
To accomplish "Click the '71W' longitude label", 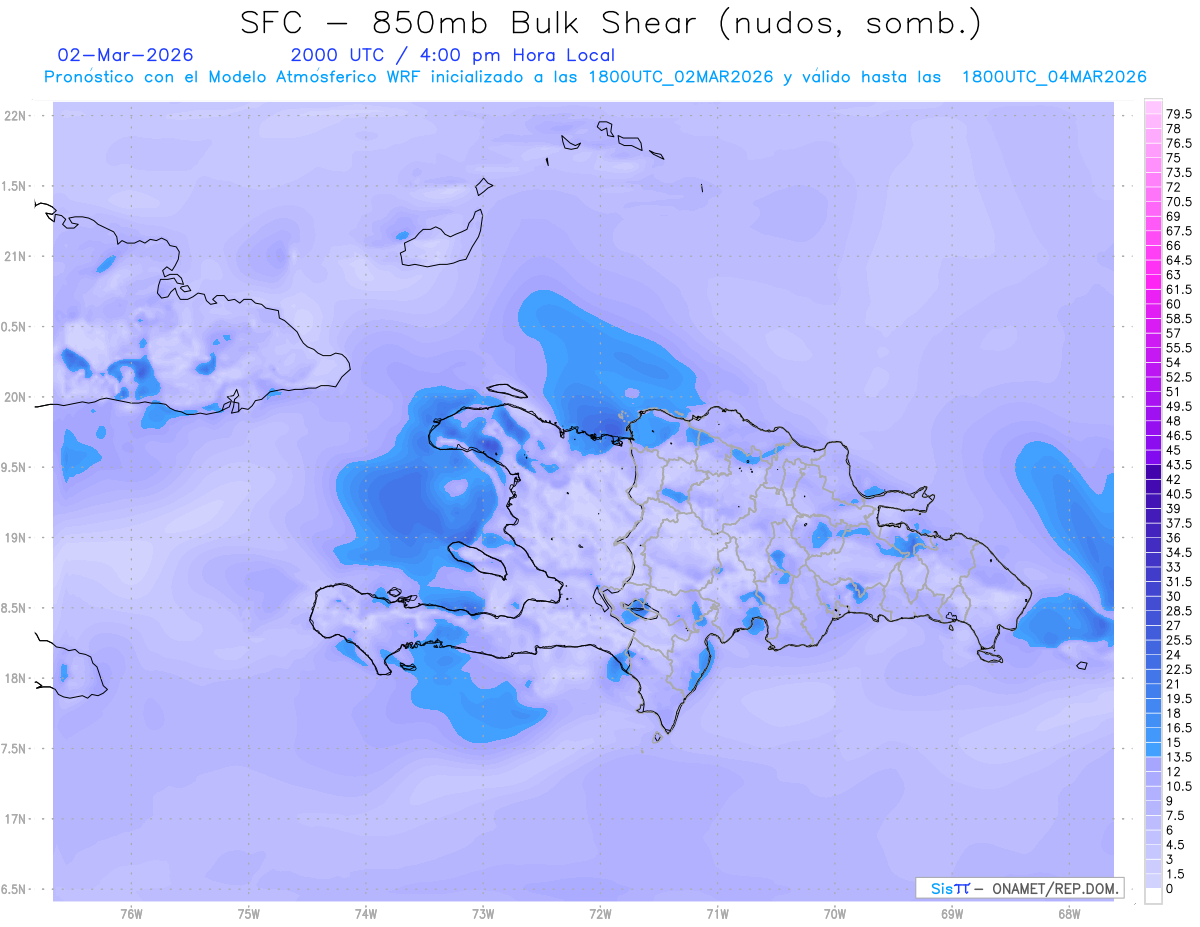I will coord(717,914).
